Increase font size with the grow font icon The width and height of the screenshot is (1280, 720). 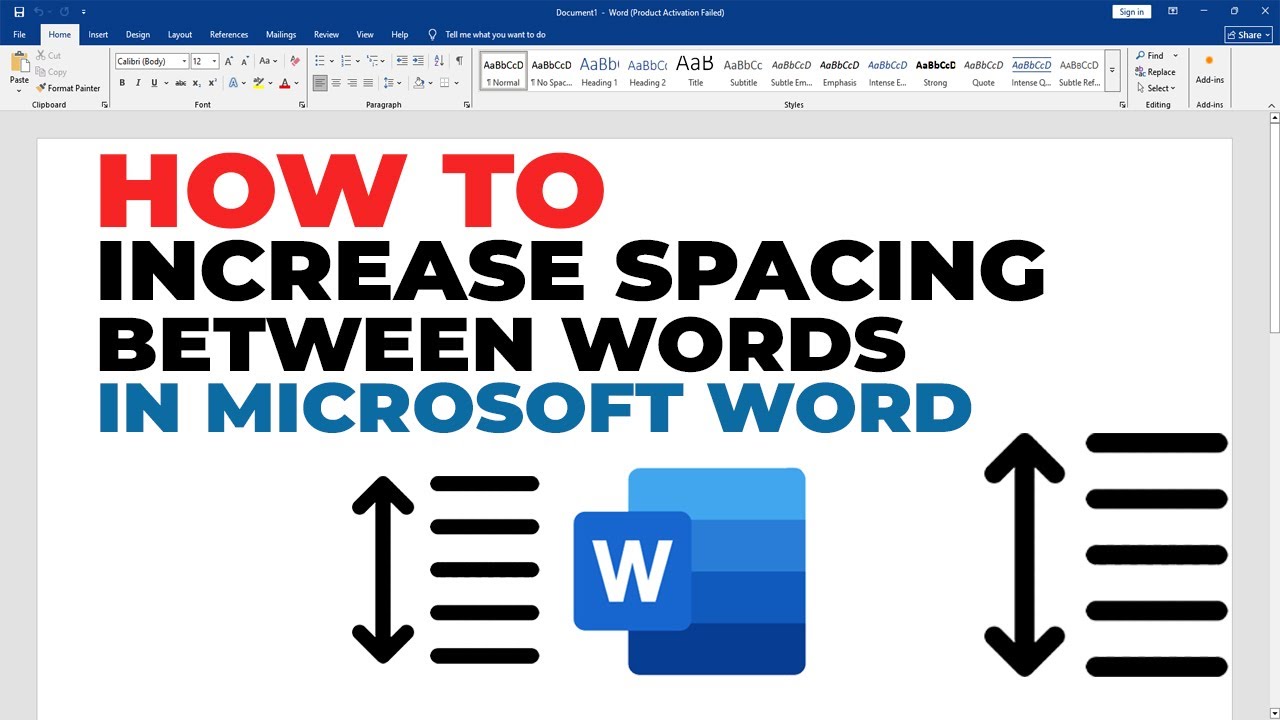point(229,61)
